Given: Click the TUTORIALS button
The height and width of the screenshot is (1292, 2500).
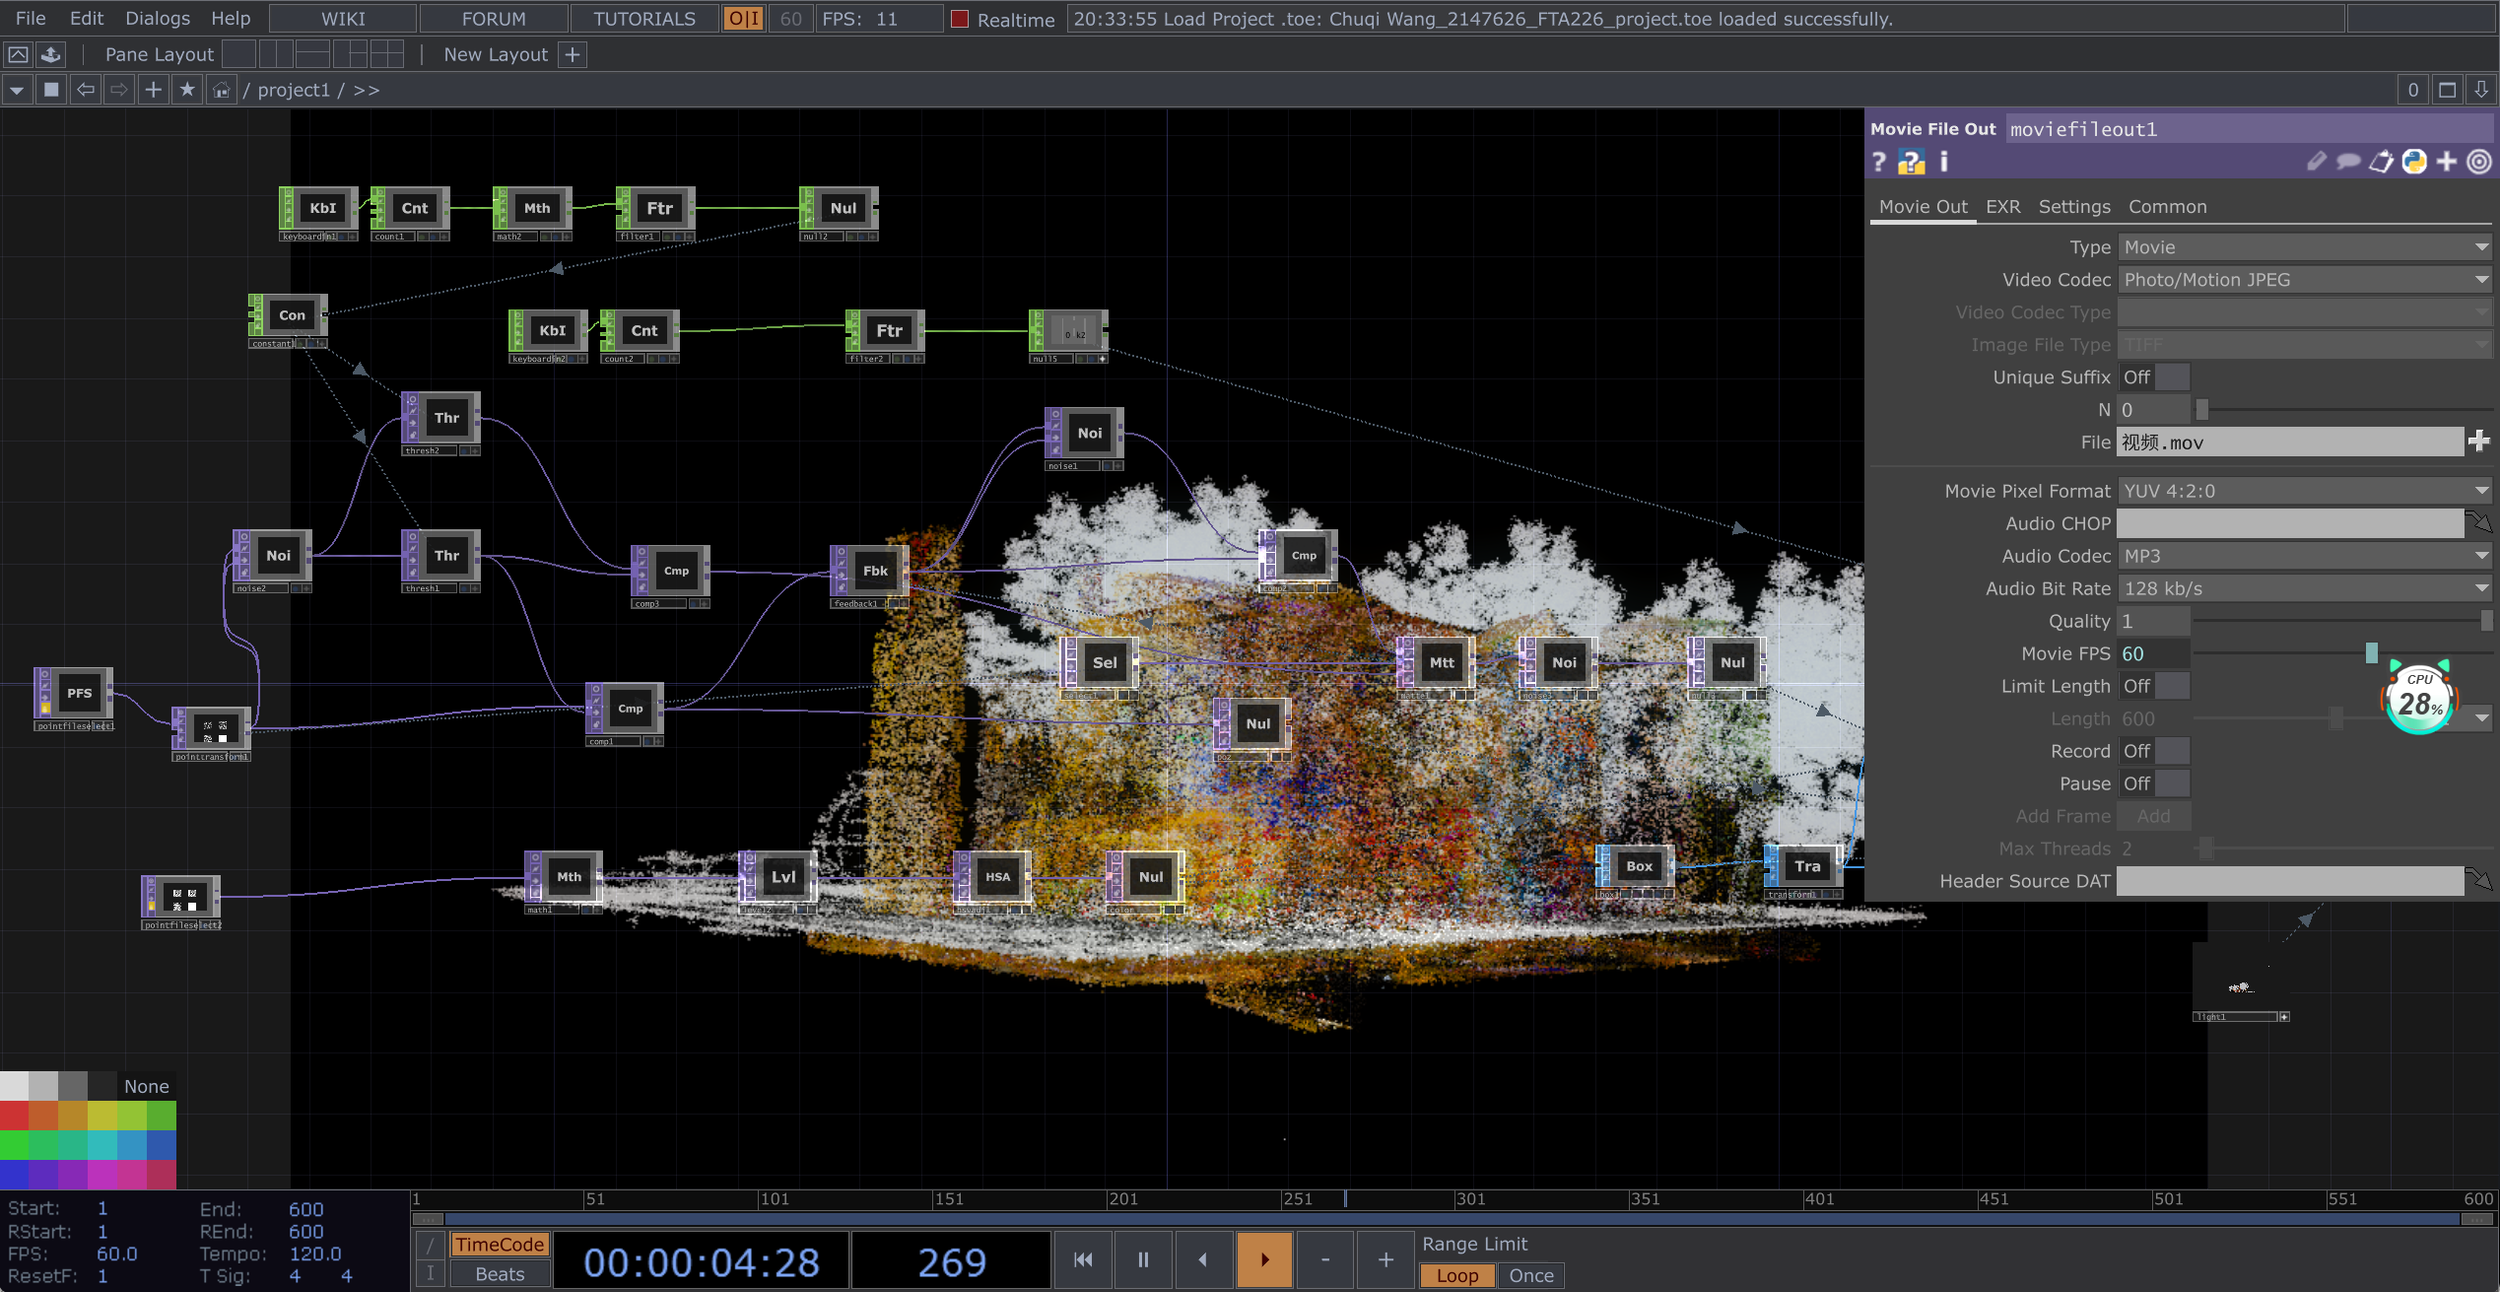Looking at the screenshot, I should [x=644, y=19].
